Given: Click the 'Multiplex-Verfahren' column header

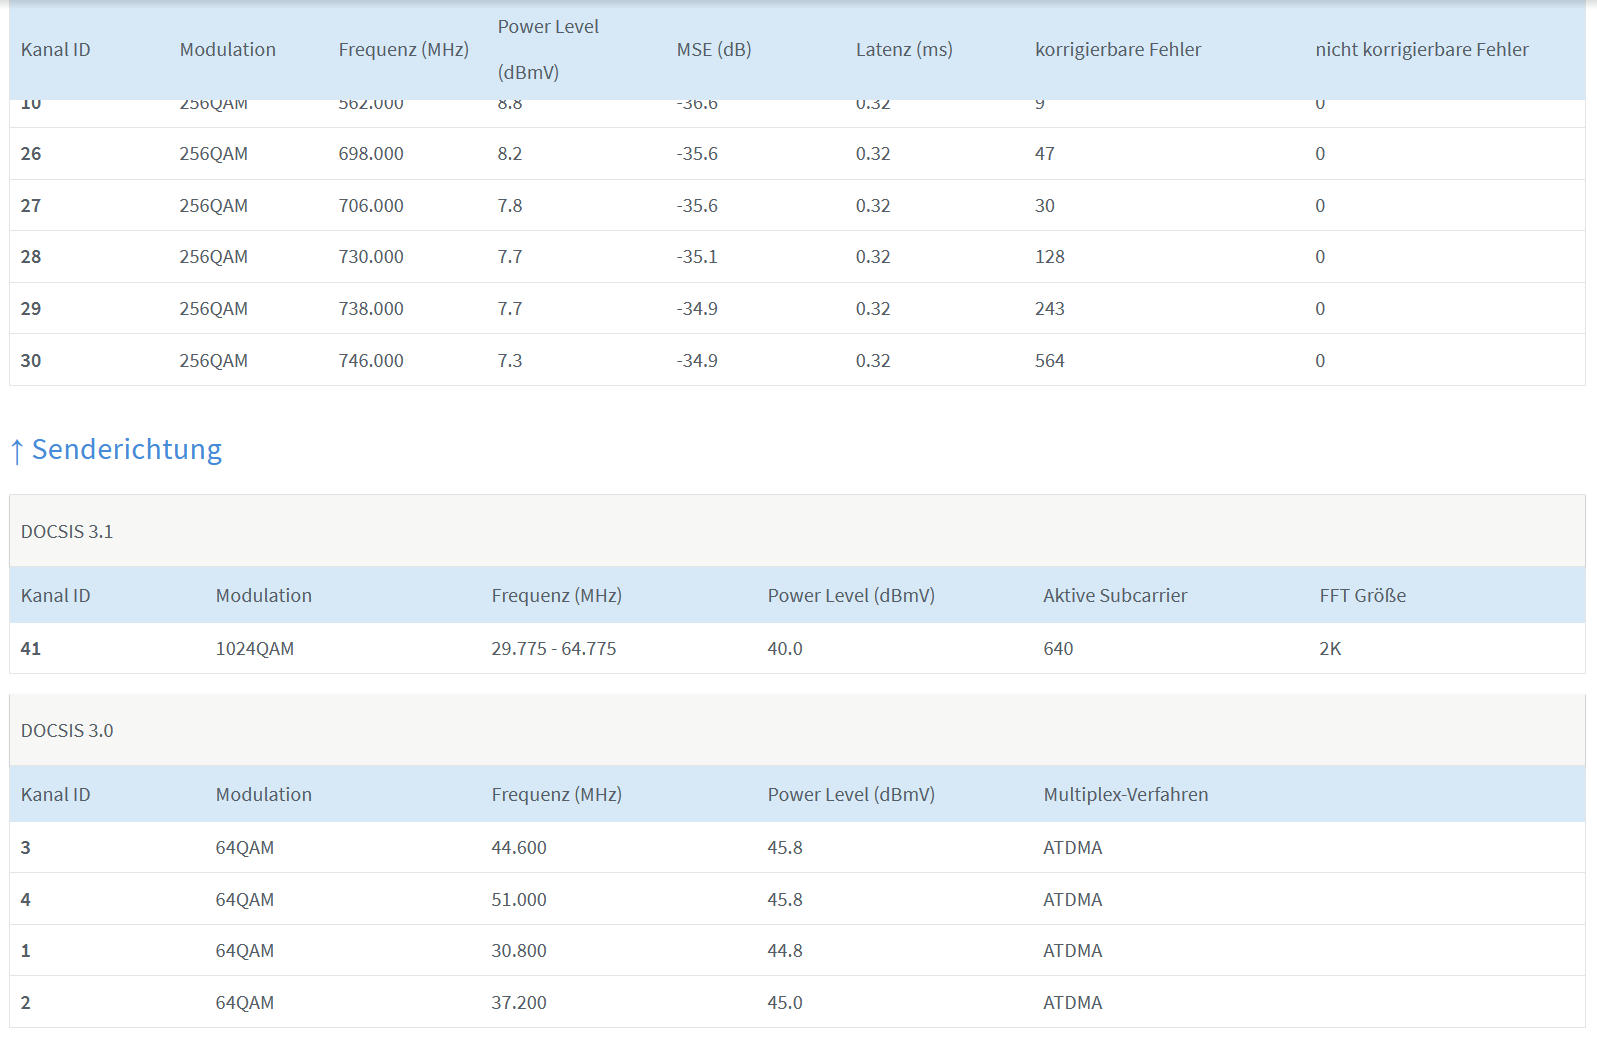Looking at the screenshot, I should pyautogui.click(x=1126, y=795).
